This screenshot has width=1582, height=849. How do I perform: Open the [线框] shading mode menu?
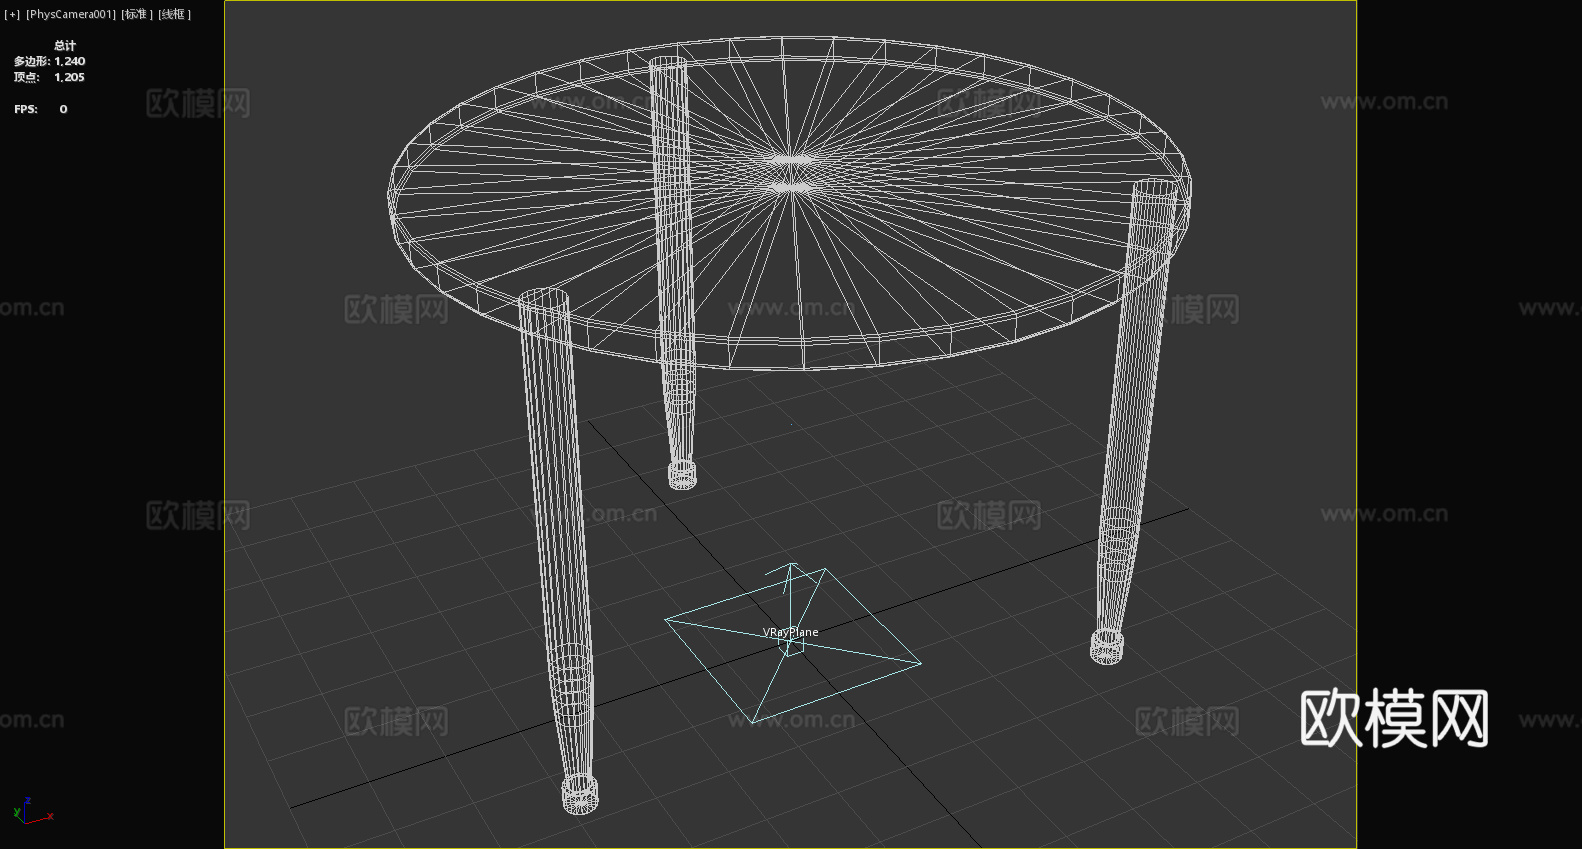click(174, 14)
